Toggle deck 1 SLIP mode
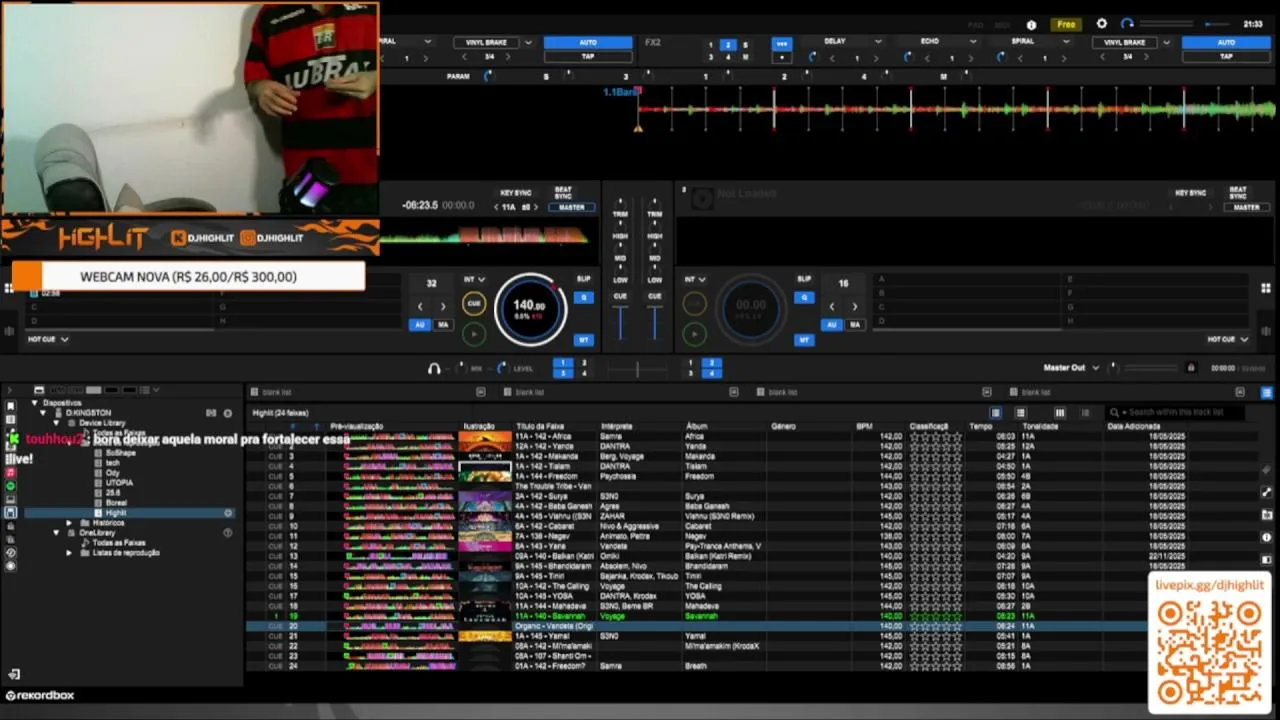The image size is (1280, 720). click(x=584, y=279)
